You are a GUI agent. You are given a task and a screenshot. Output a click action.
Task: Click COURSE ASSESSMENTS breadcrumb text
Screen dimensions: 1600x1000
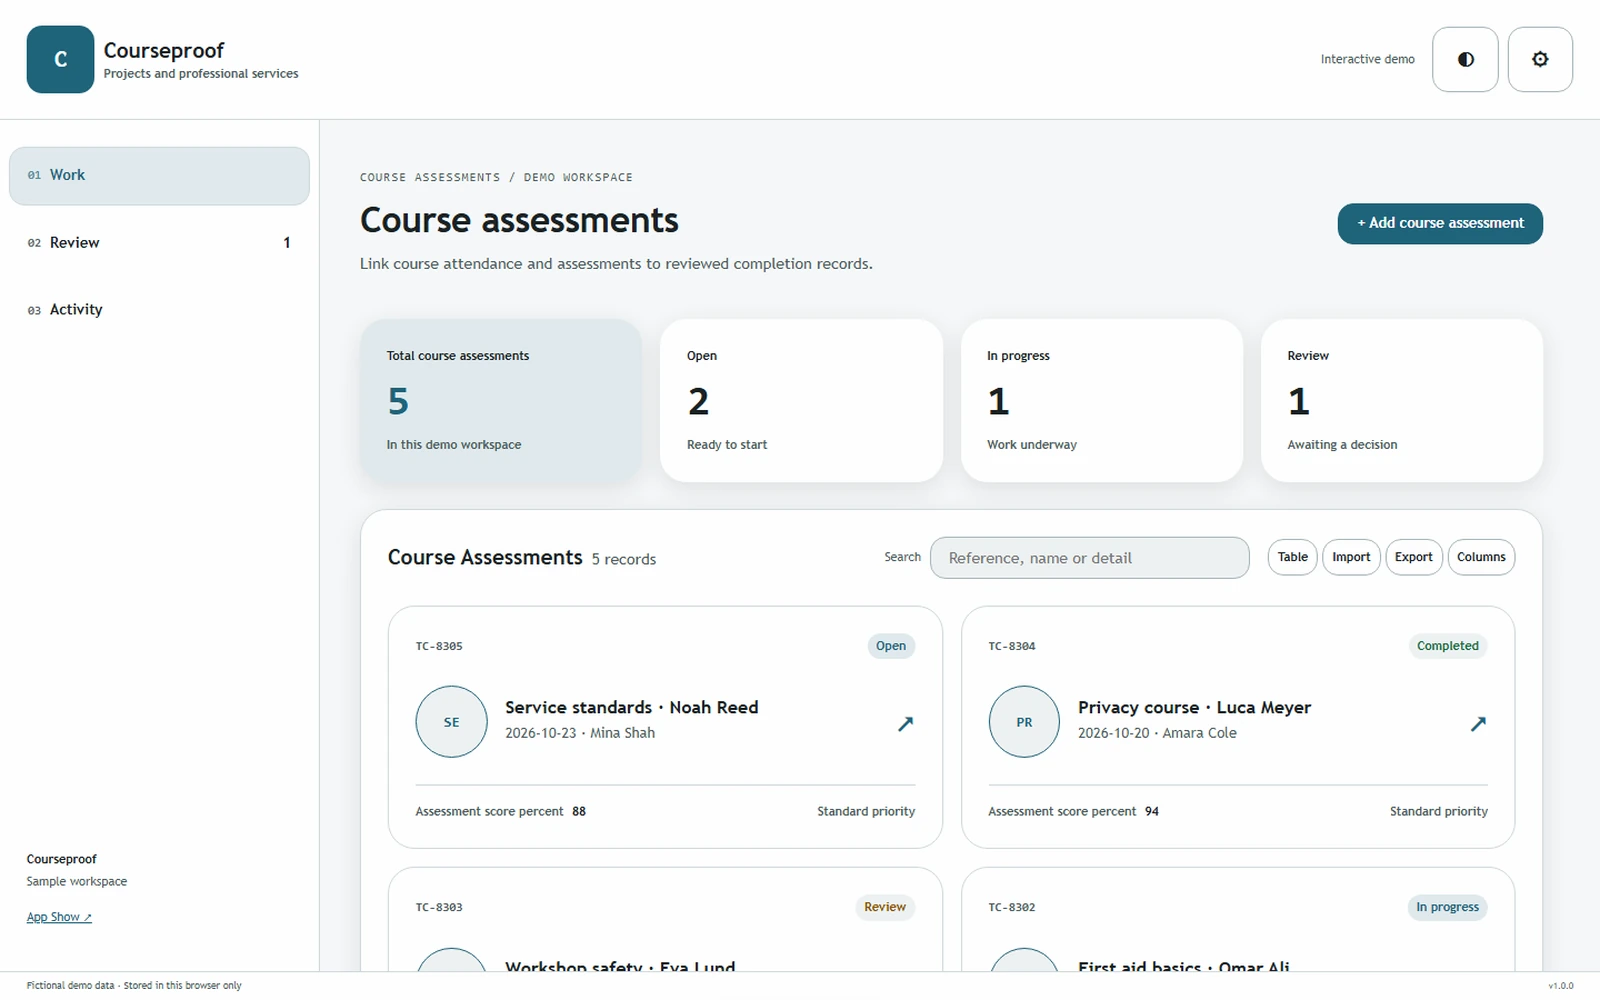(x=430, y=177)
